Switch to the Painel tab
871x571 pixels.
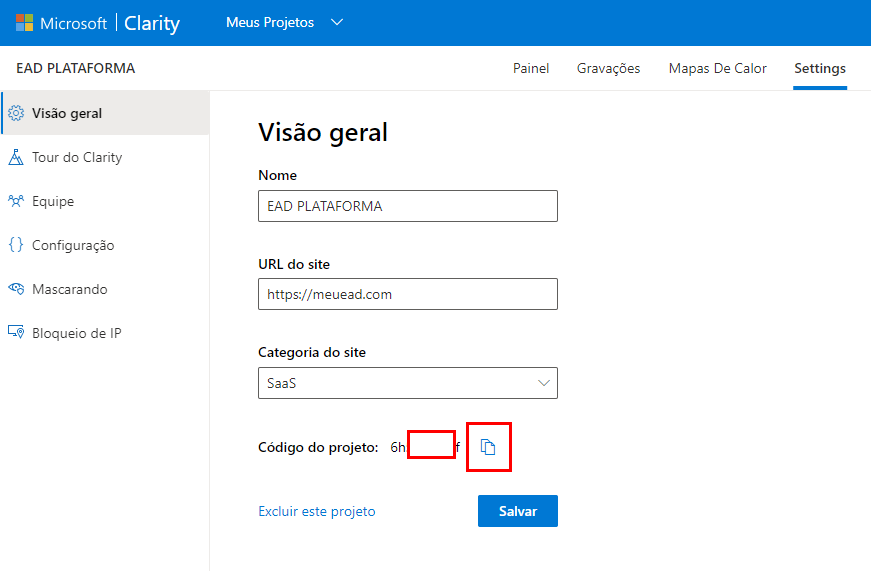tap(531, 68)
